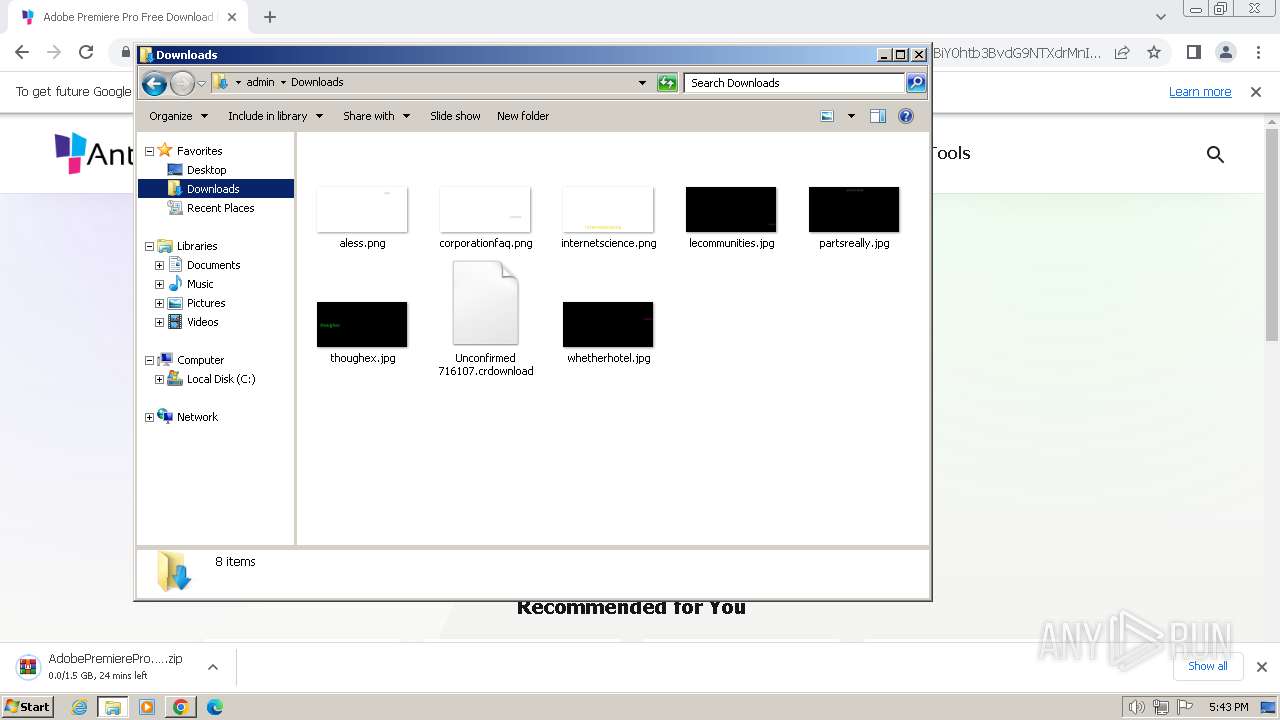
Task: Open a new Chrome tab
Action: (270, 17)
